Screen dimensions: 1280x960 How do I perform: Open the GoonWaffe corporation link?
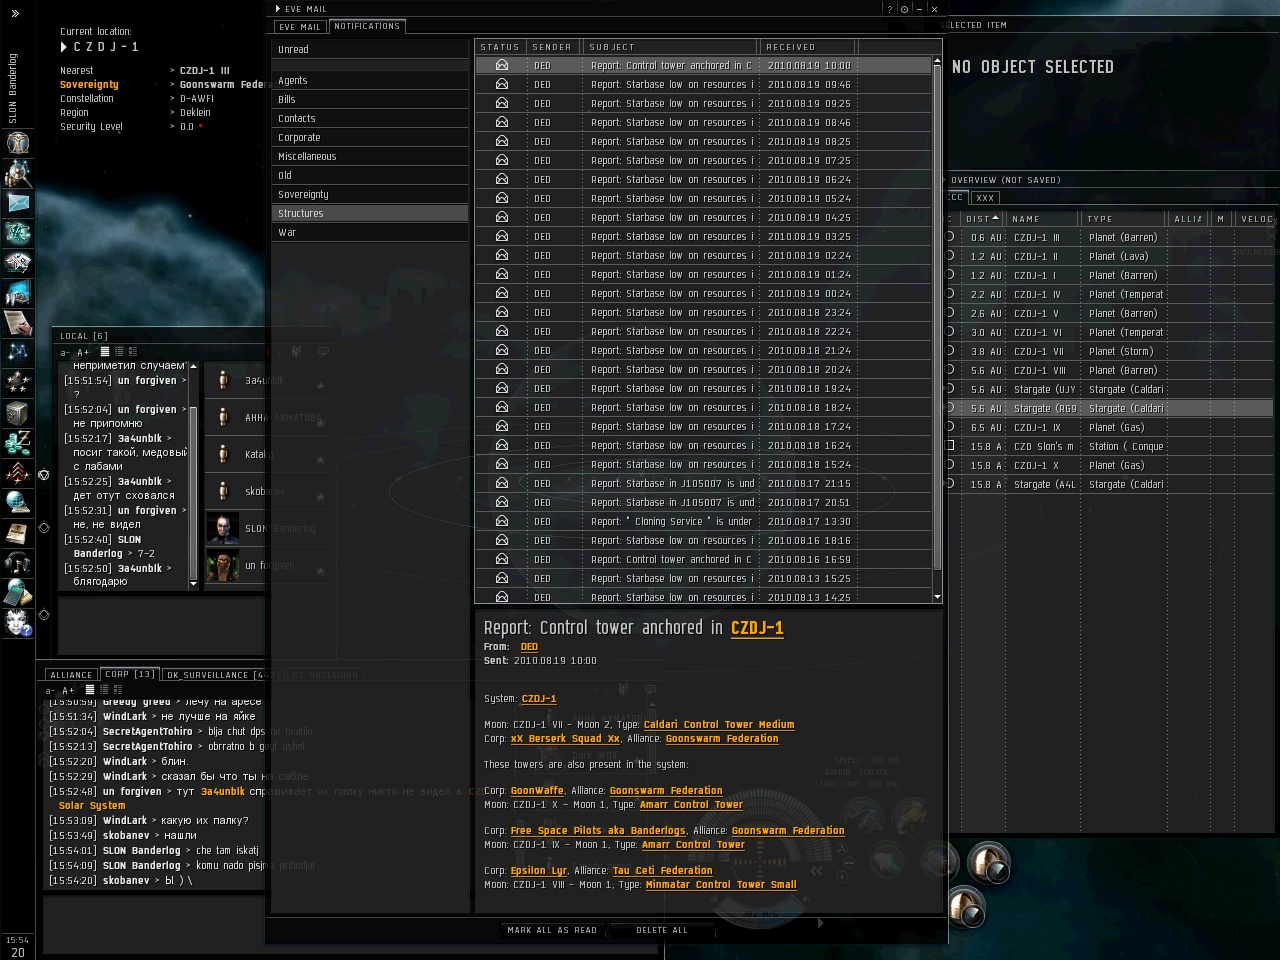(537, 791)
